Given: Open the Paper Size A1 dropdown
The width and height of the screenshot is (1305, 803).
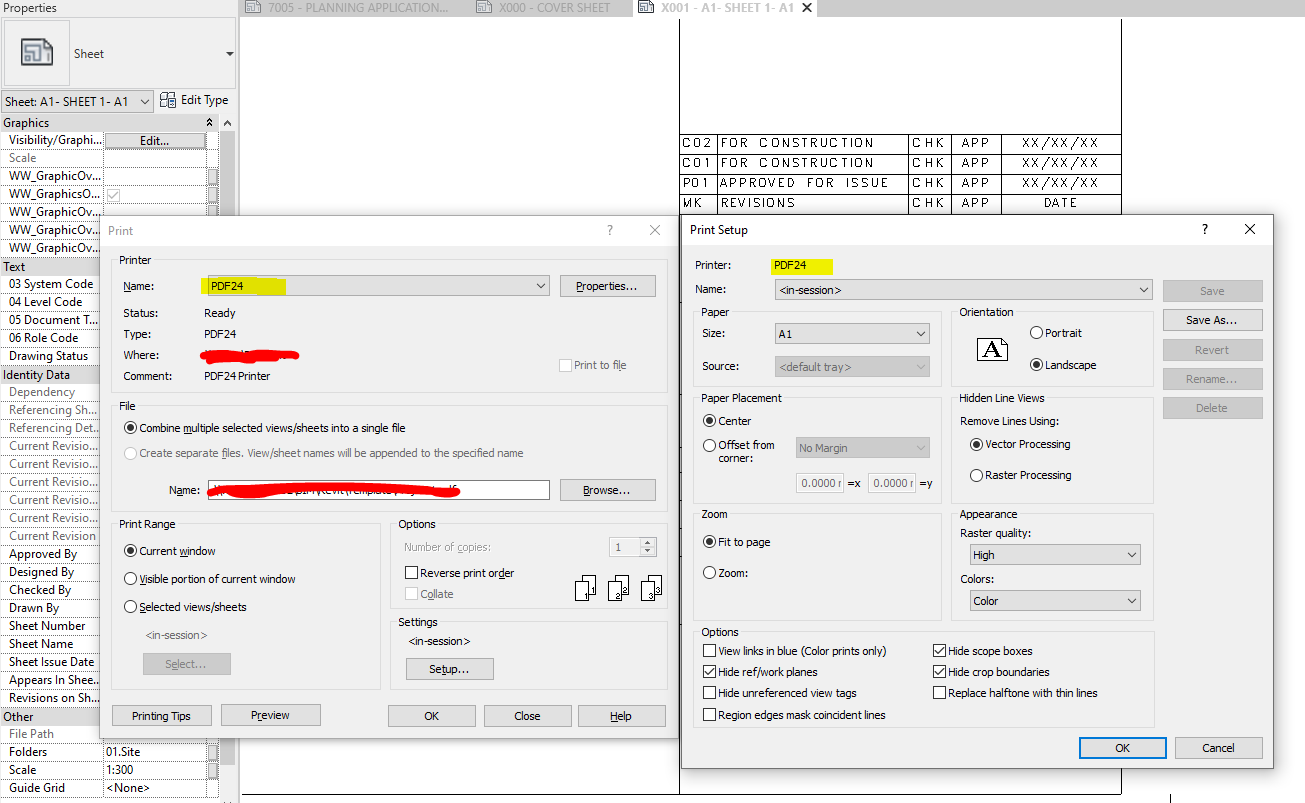Looking at the screenshot, I should tap(921, 333).
